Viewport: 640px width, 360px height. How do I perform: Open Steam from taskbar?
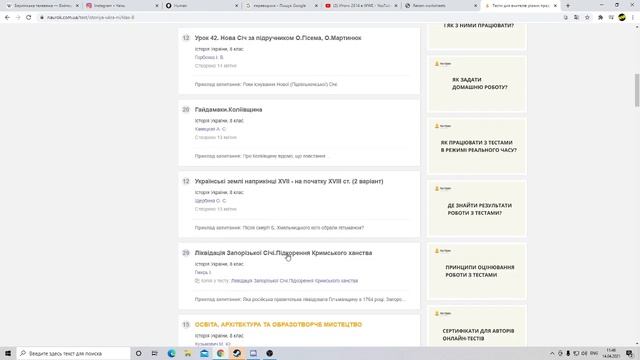(x=237, y=353)
